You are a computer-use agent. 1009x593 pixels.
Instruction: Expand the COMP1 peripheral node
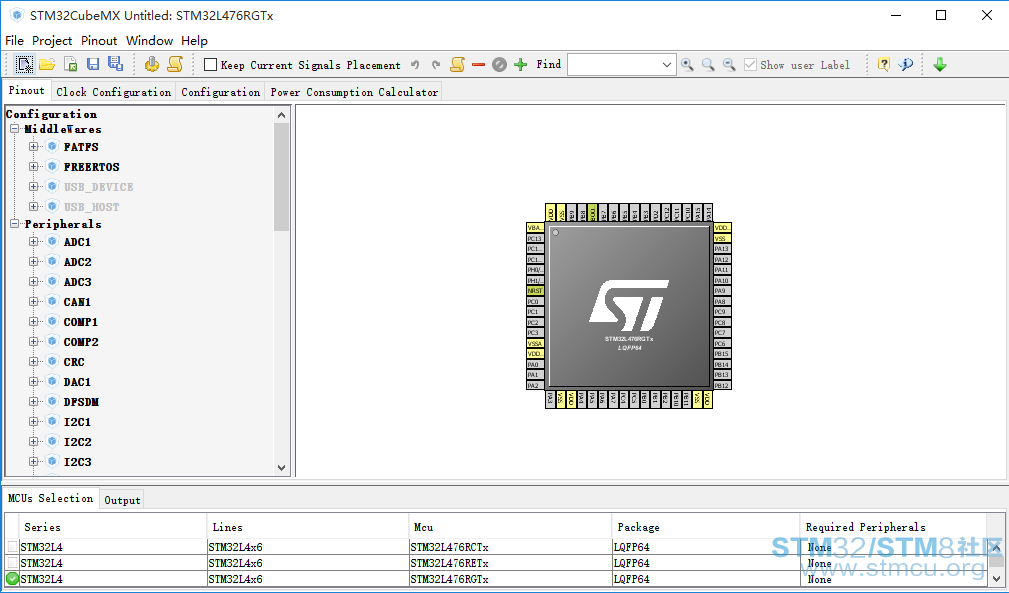point(33,322)
